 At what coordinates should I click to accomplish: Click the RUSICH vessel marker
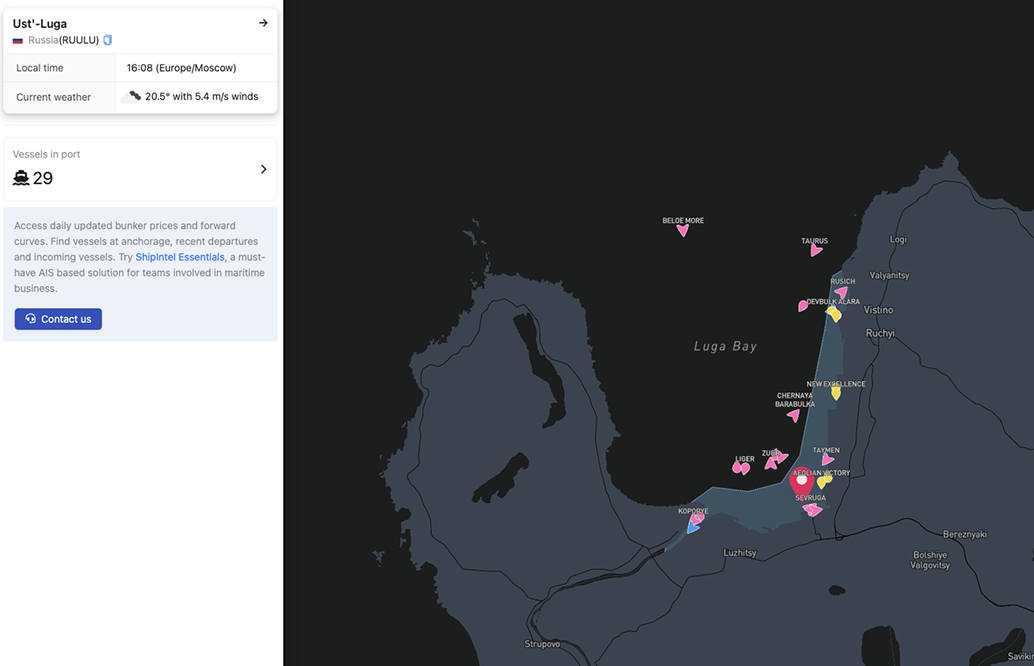tap(841, 293)
